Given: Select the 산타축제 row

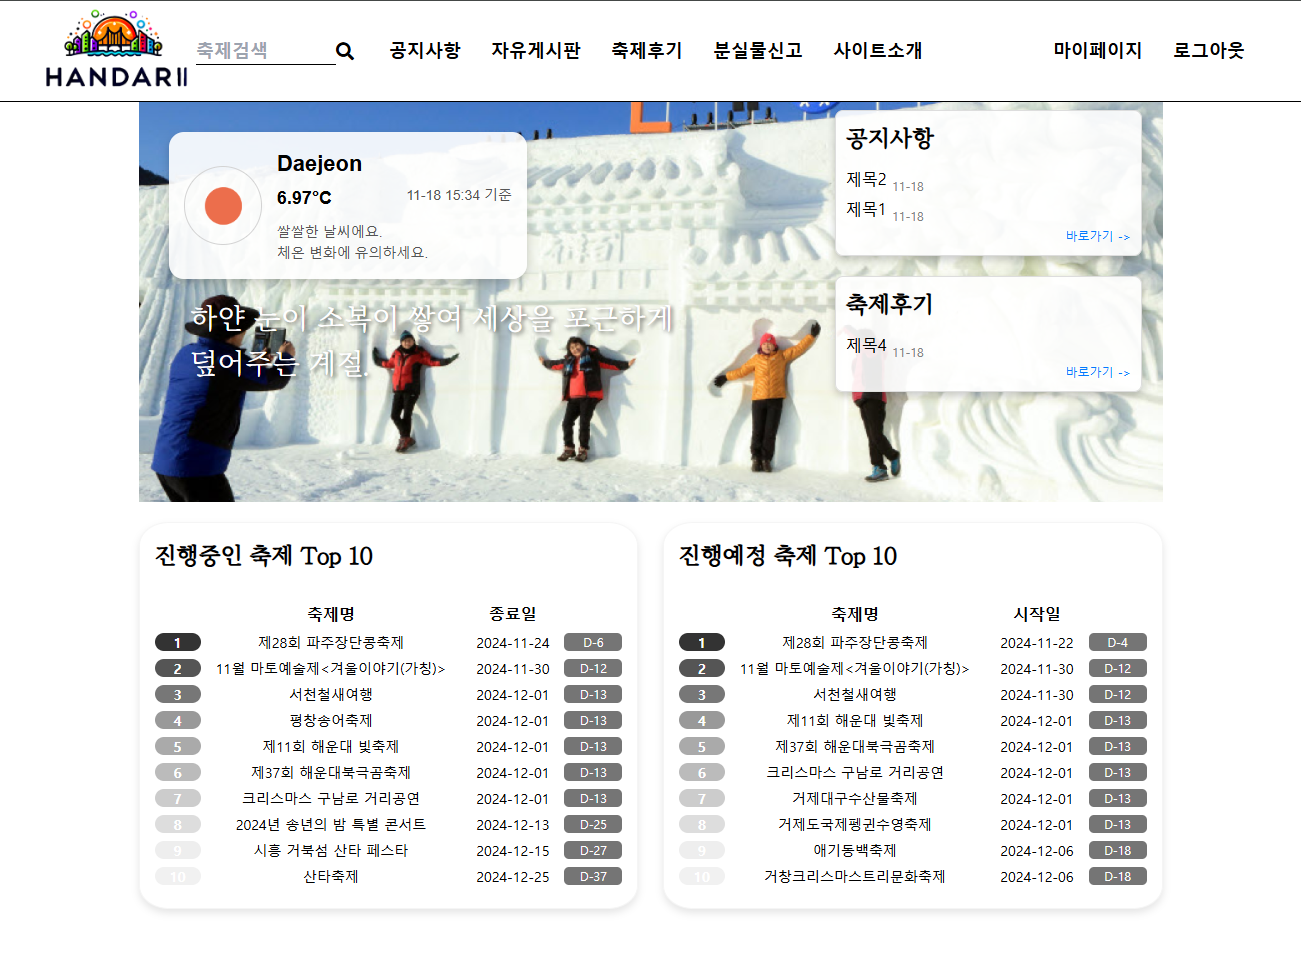Looking at the screenshot, I should pyautogui.click(x=331, y=876).
